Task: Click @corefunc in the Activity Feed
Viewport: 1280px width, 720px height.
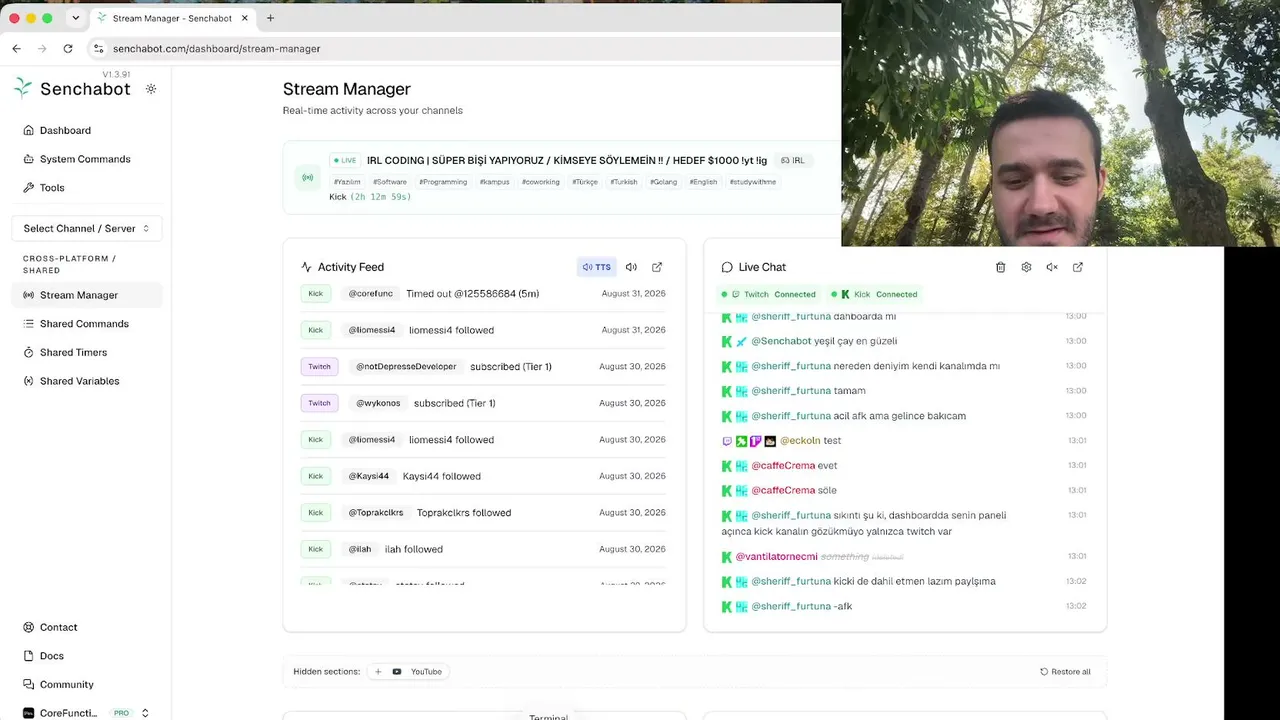Action: pyautogui.click(x=370, y=293)
